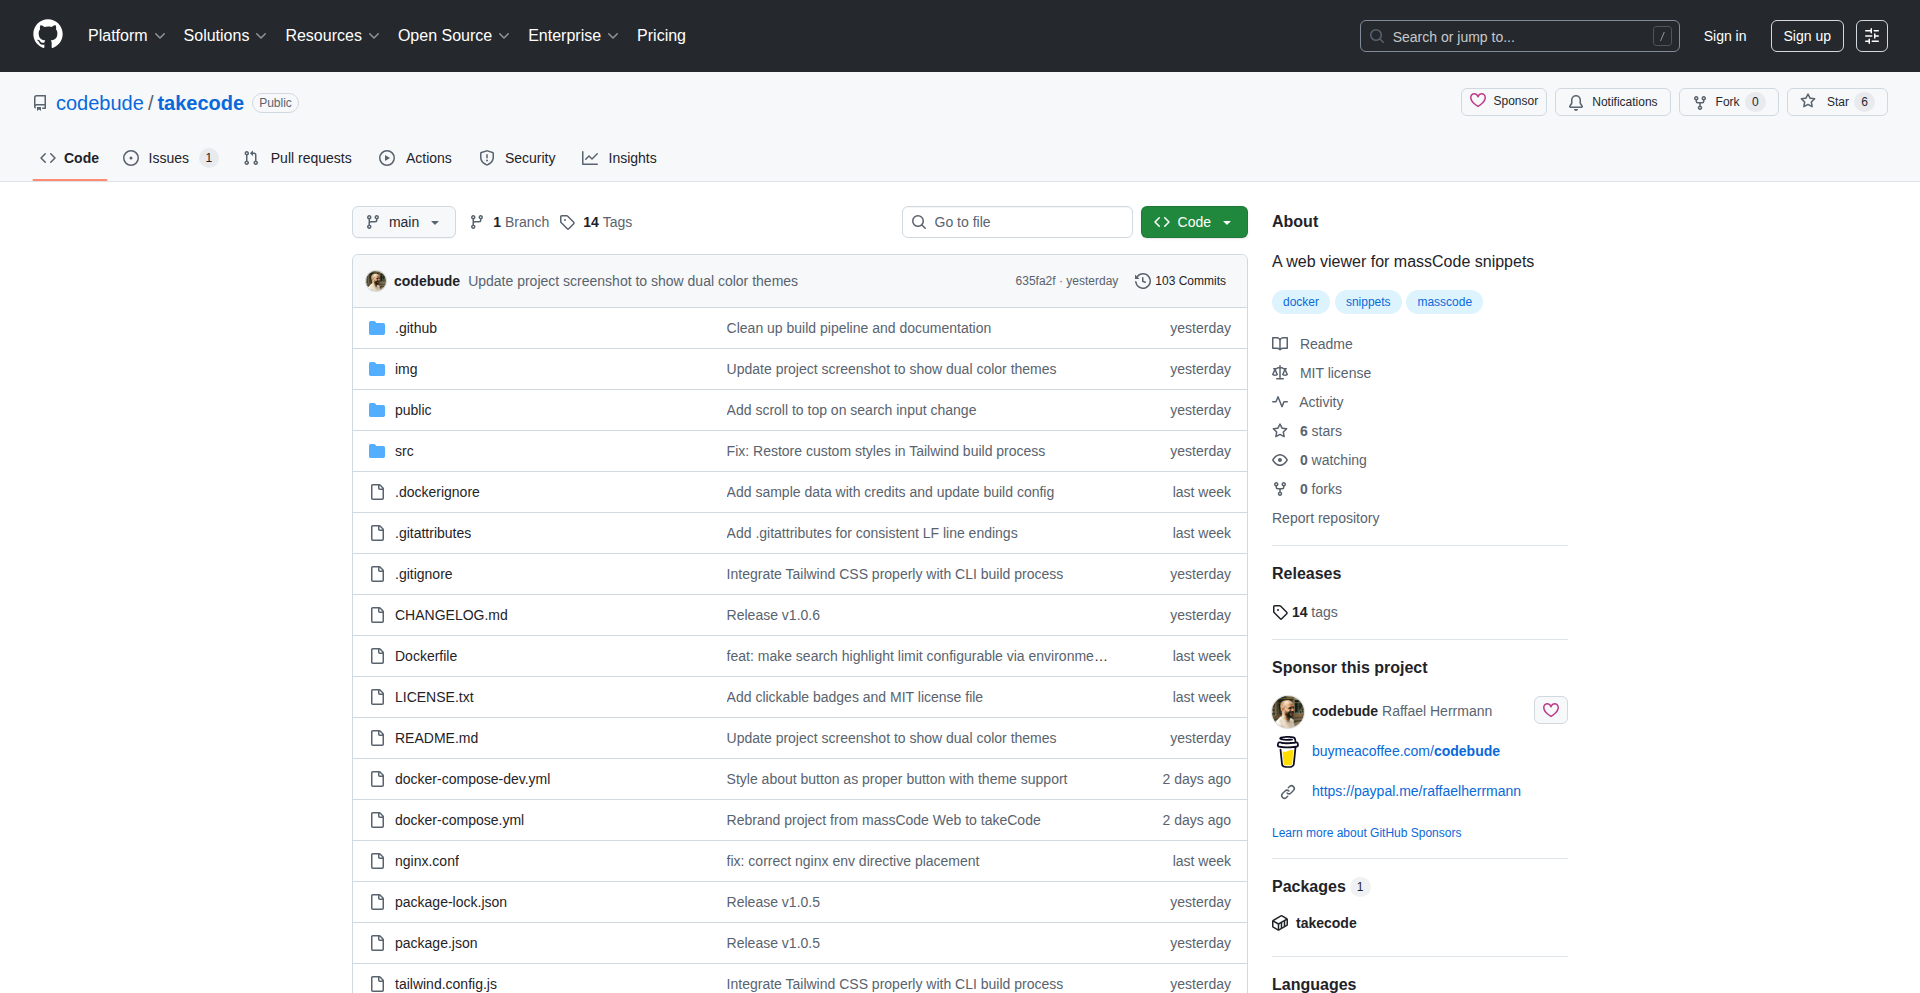The image size is (1920, 993).
Task: Open the 103 Commits history link
Action: 1181,281
